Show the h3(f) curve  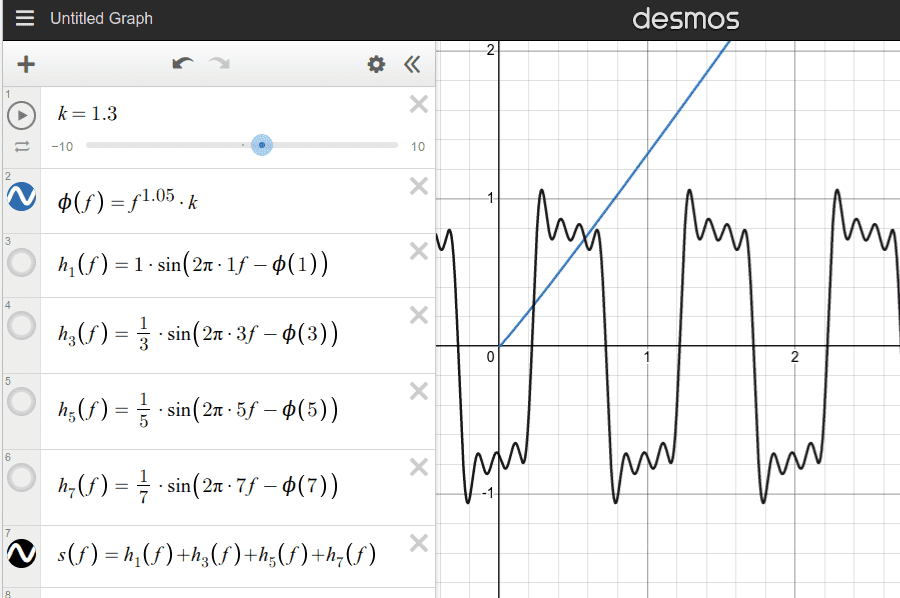point(22,325)
